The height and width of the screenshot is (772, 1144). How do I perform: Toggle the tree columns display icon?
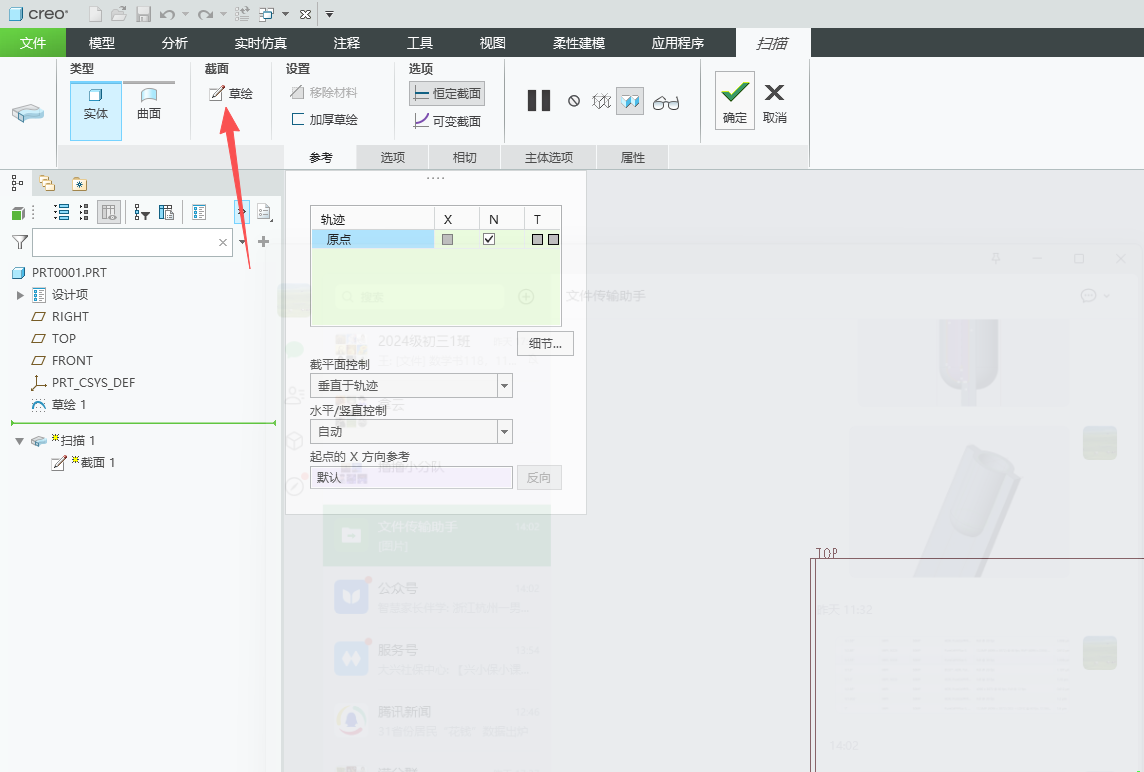[x=109, y=212]
